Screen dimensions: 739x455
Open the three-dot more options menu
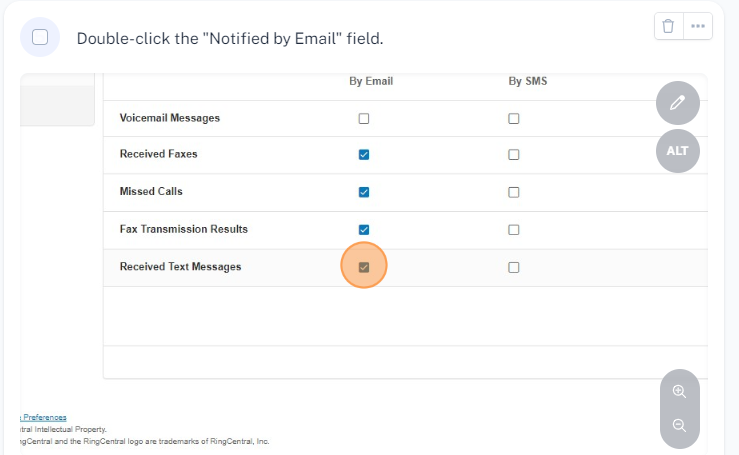click(698, 26)
